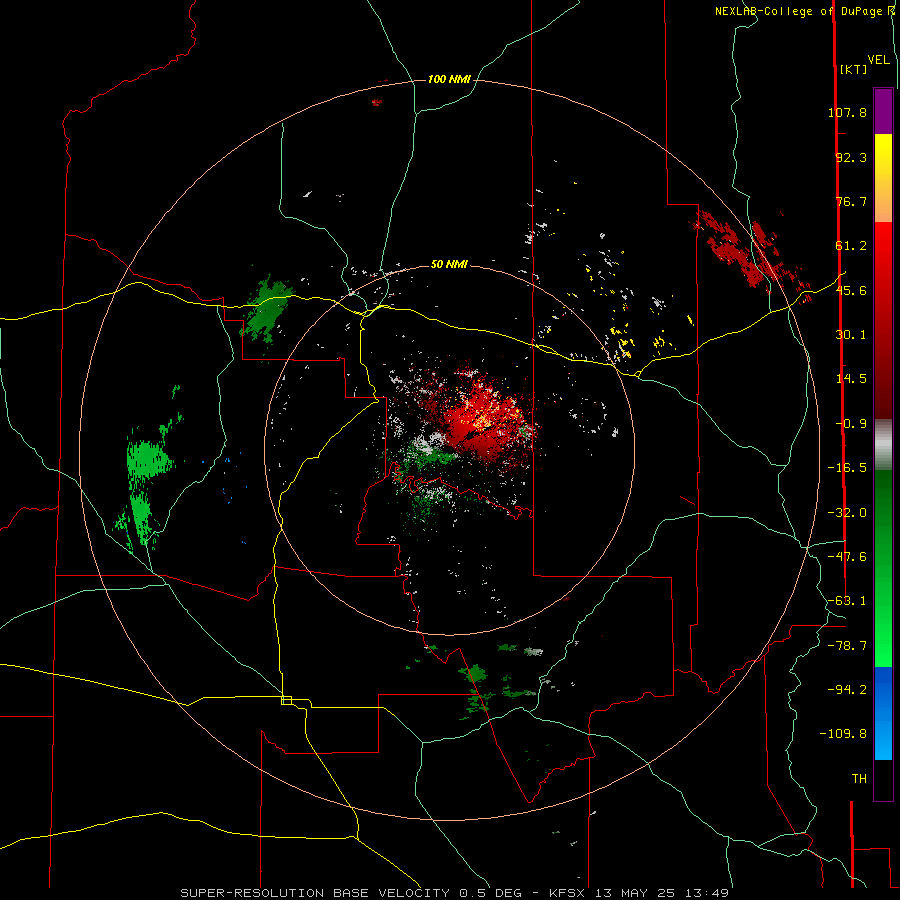Click the 30.1 legend value
Image resolution: width=900 pixels, height=900 pixels.
point(851,335)
